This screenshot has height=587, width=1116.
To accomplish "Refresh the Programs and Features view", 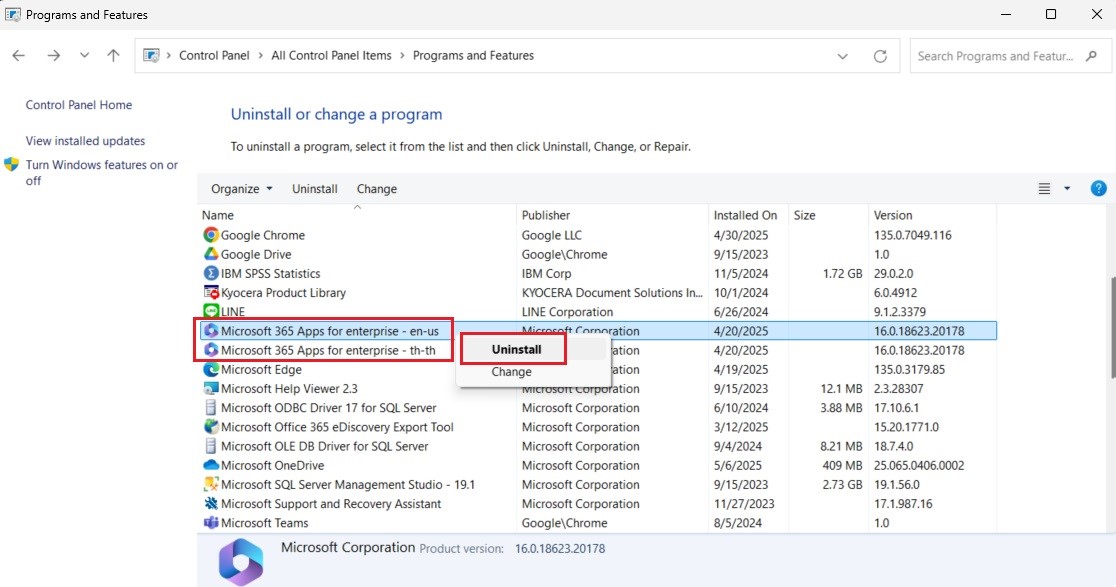I will pyautogui.click(x=880, y=56).
